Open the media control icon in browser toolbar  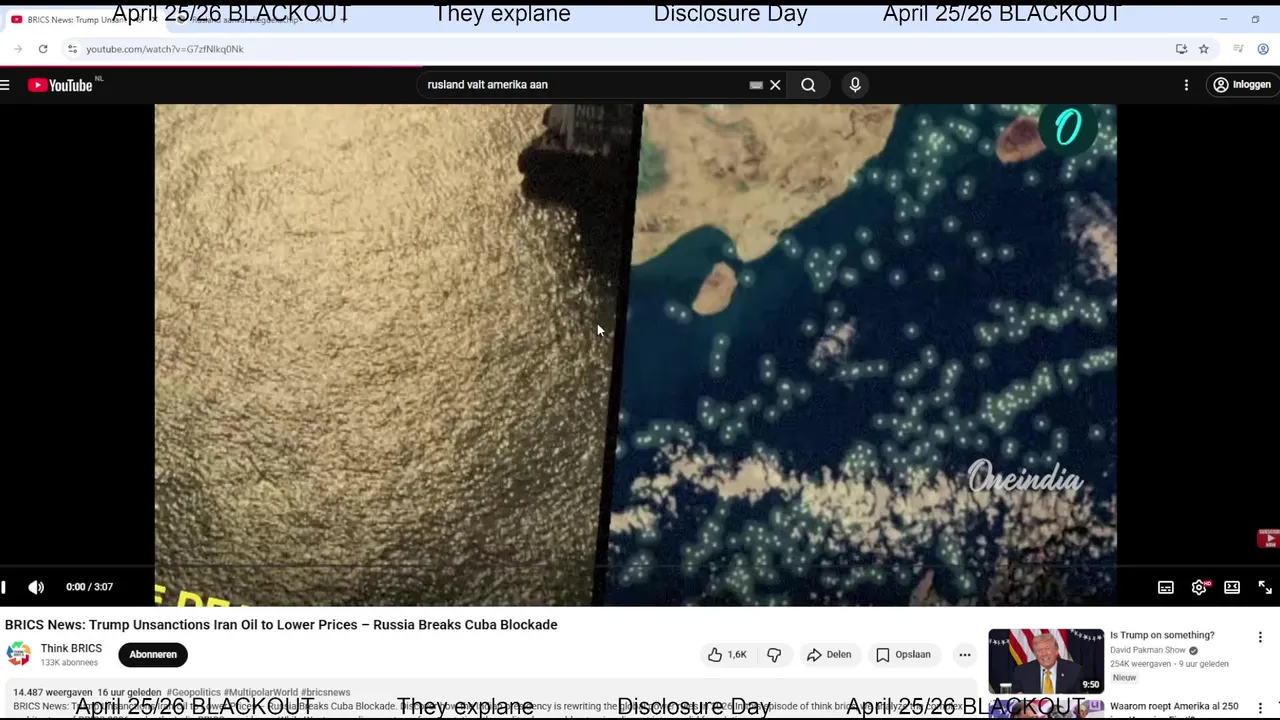click(x=1238, y=49)
